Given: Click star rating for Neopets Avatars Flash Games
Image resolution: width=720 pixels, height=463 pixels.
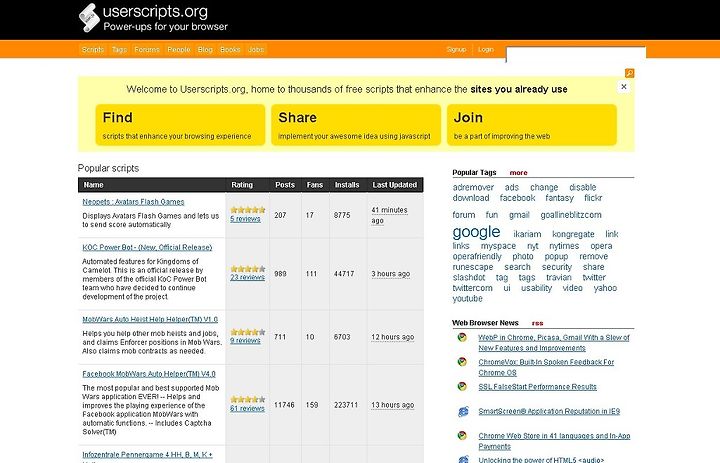Looking at the screenshot, I should [248, 210].
